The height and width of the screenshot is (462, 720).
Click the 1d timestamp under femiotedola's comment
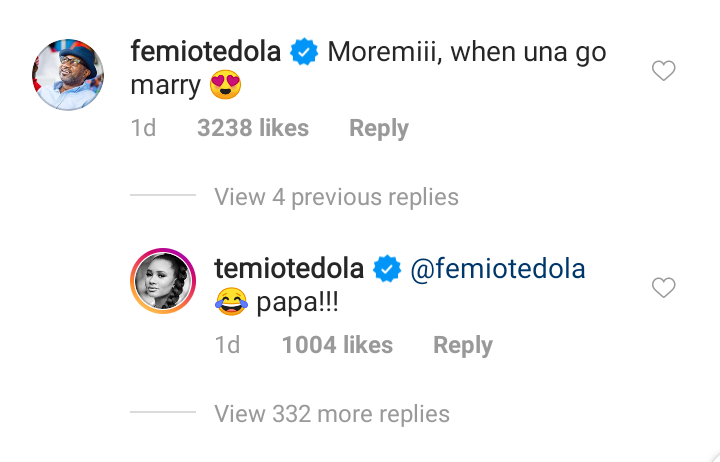[x=143, y=128]
